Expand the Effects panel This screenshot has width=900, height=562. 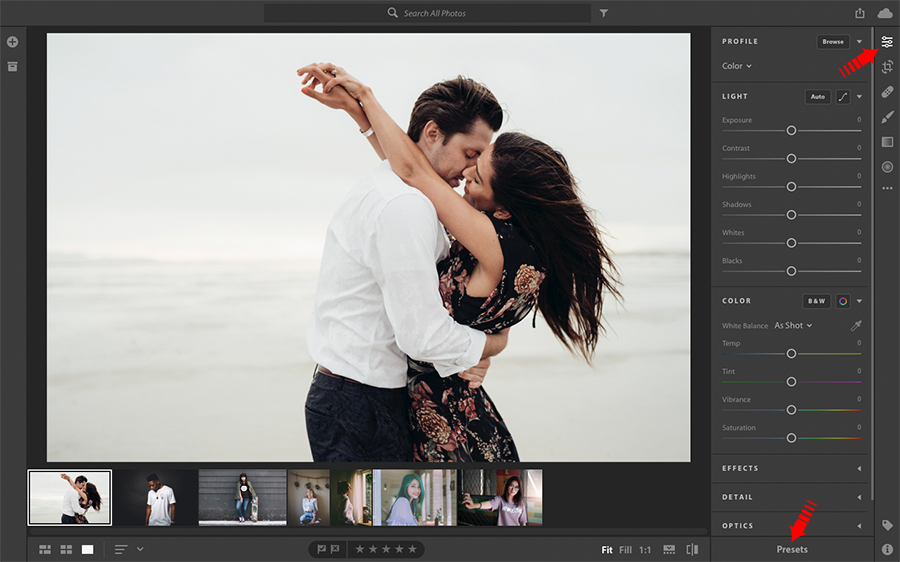(x=790, y=468)
